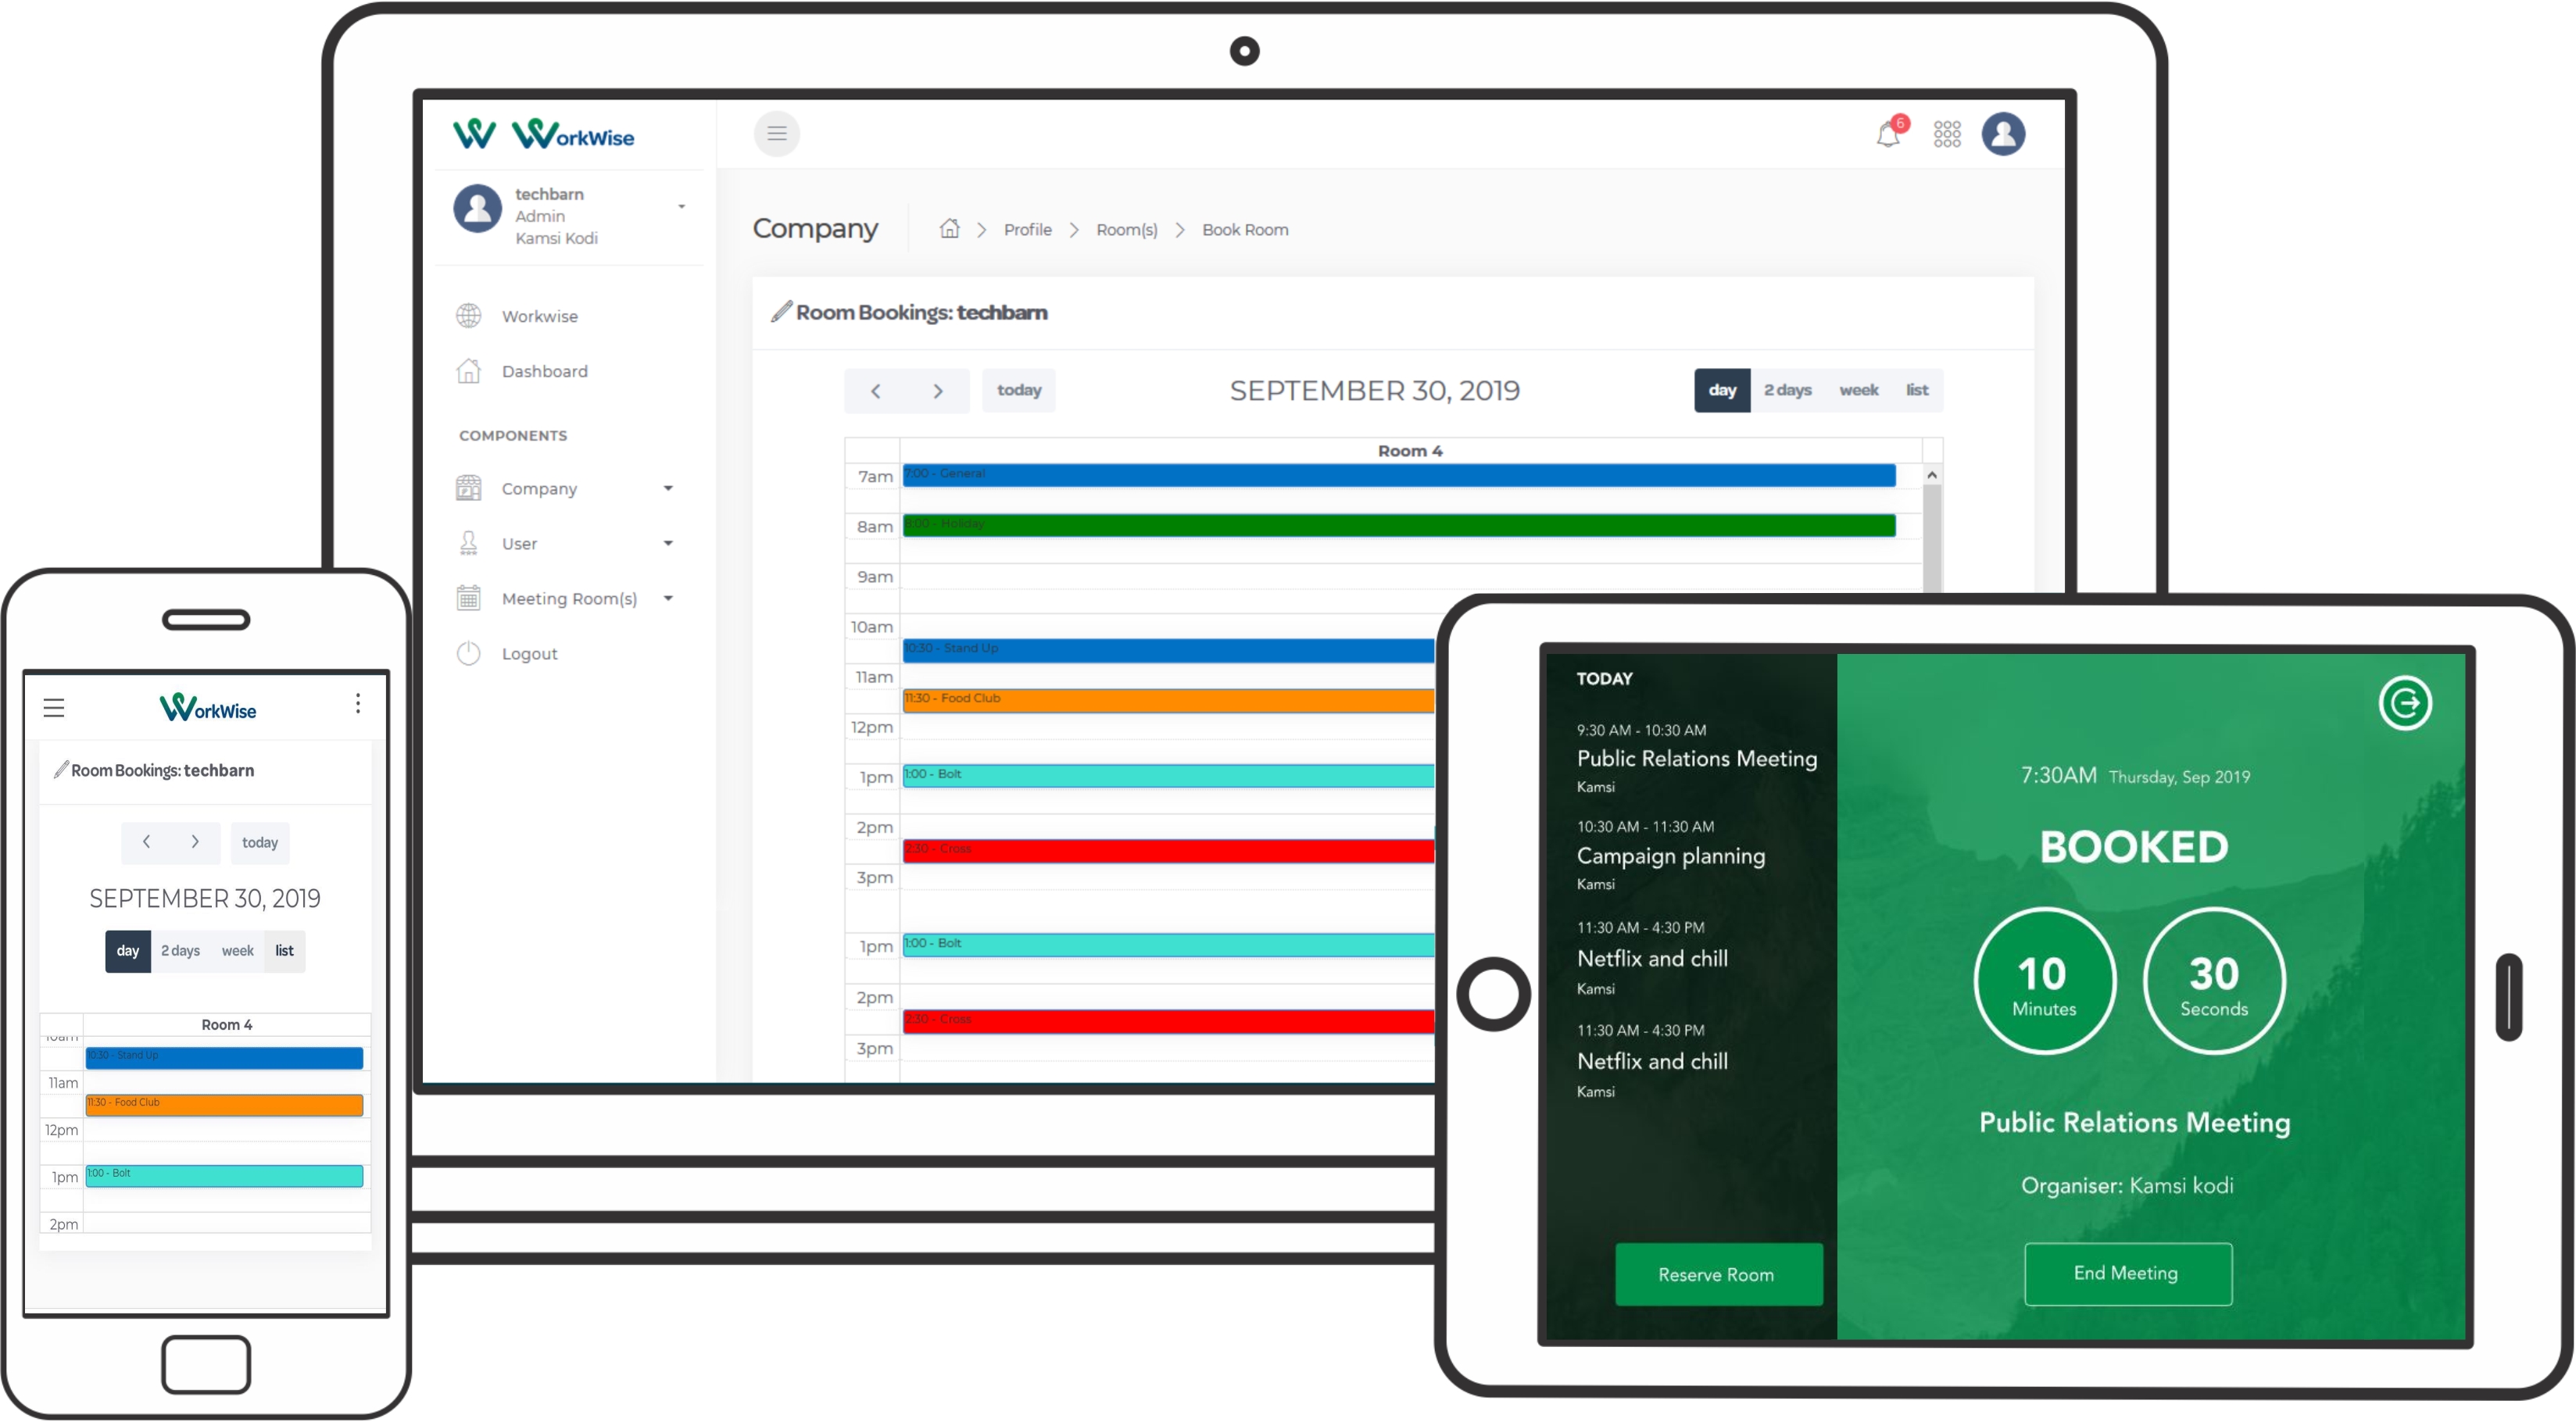Image resolution: width=2576 pixels, height=1422 pixels.
Task: Click the Room 4 column header on laptop
Action: click(x=1410, y=451)
